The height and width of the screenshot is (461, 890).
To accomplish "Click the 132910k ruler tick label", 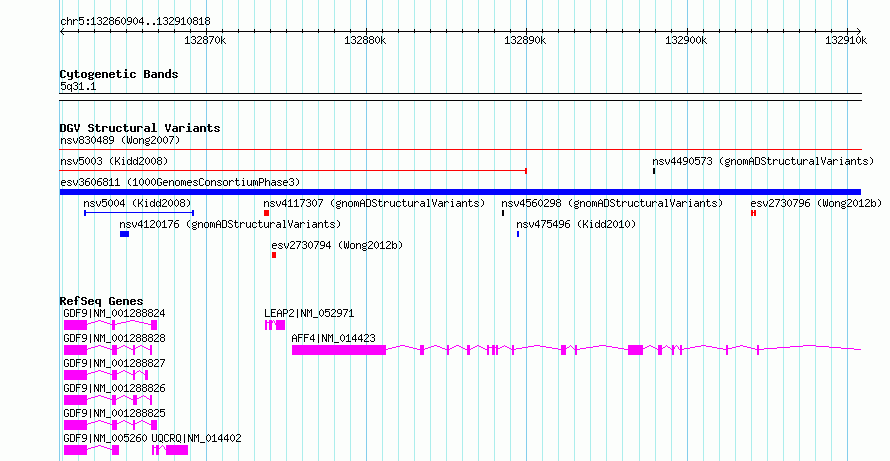I will pos(846,40).
